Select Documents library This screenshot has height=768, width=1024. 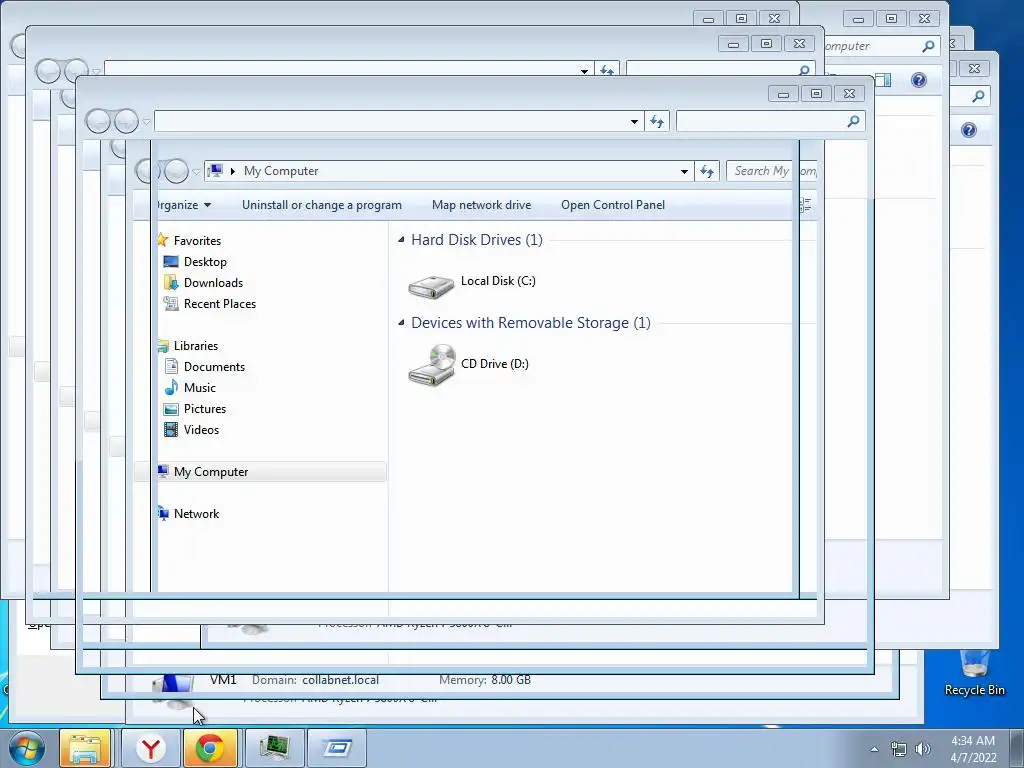[214, 366]
